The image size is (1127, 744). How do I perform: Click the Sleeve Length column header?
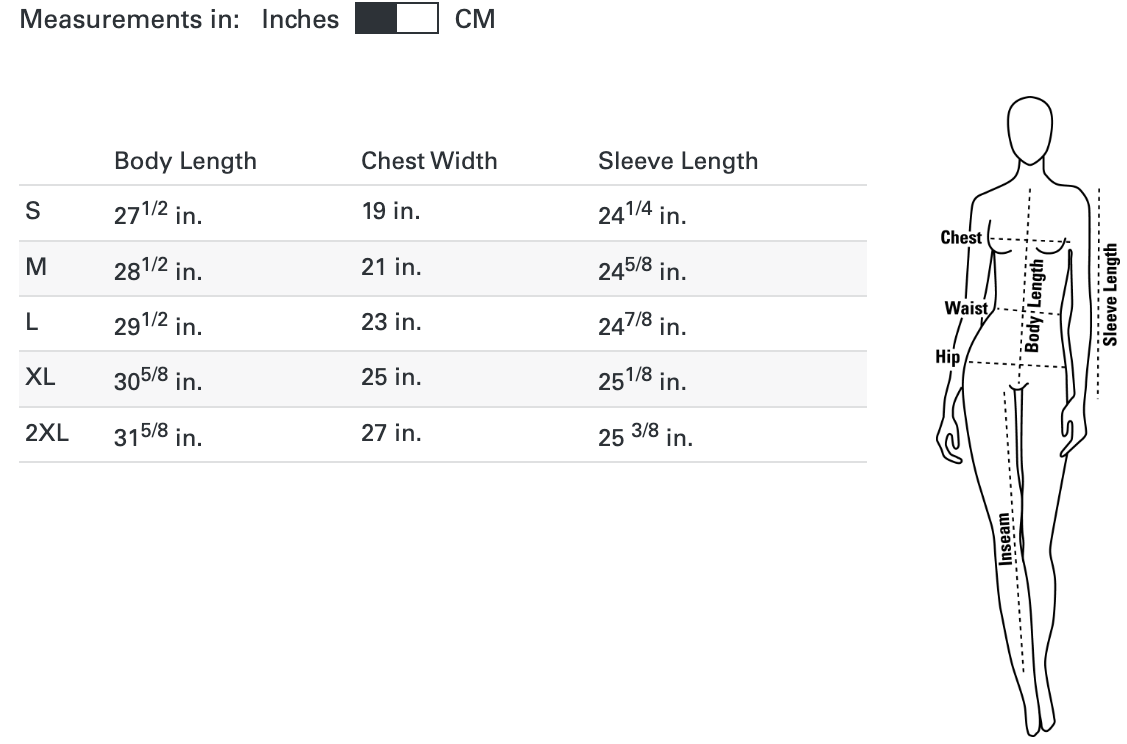coord(678,161)
